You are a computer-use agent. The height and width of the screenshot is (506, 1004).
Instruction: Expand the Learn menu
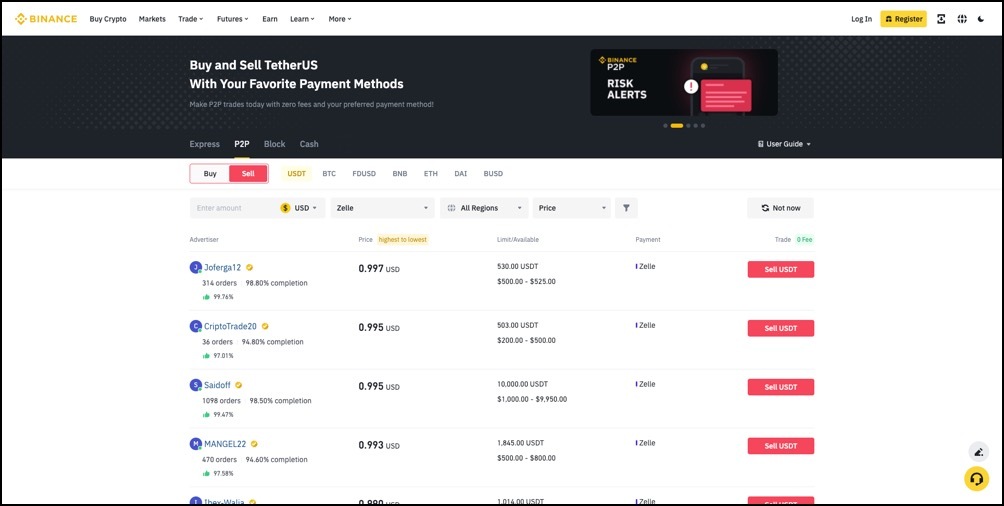tap(302, 19)
